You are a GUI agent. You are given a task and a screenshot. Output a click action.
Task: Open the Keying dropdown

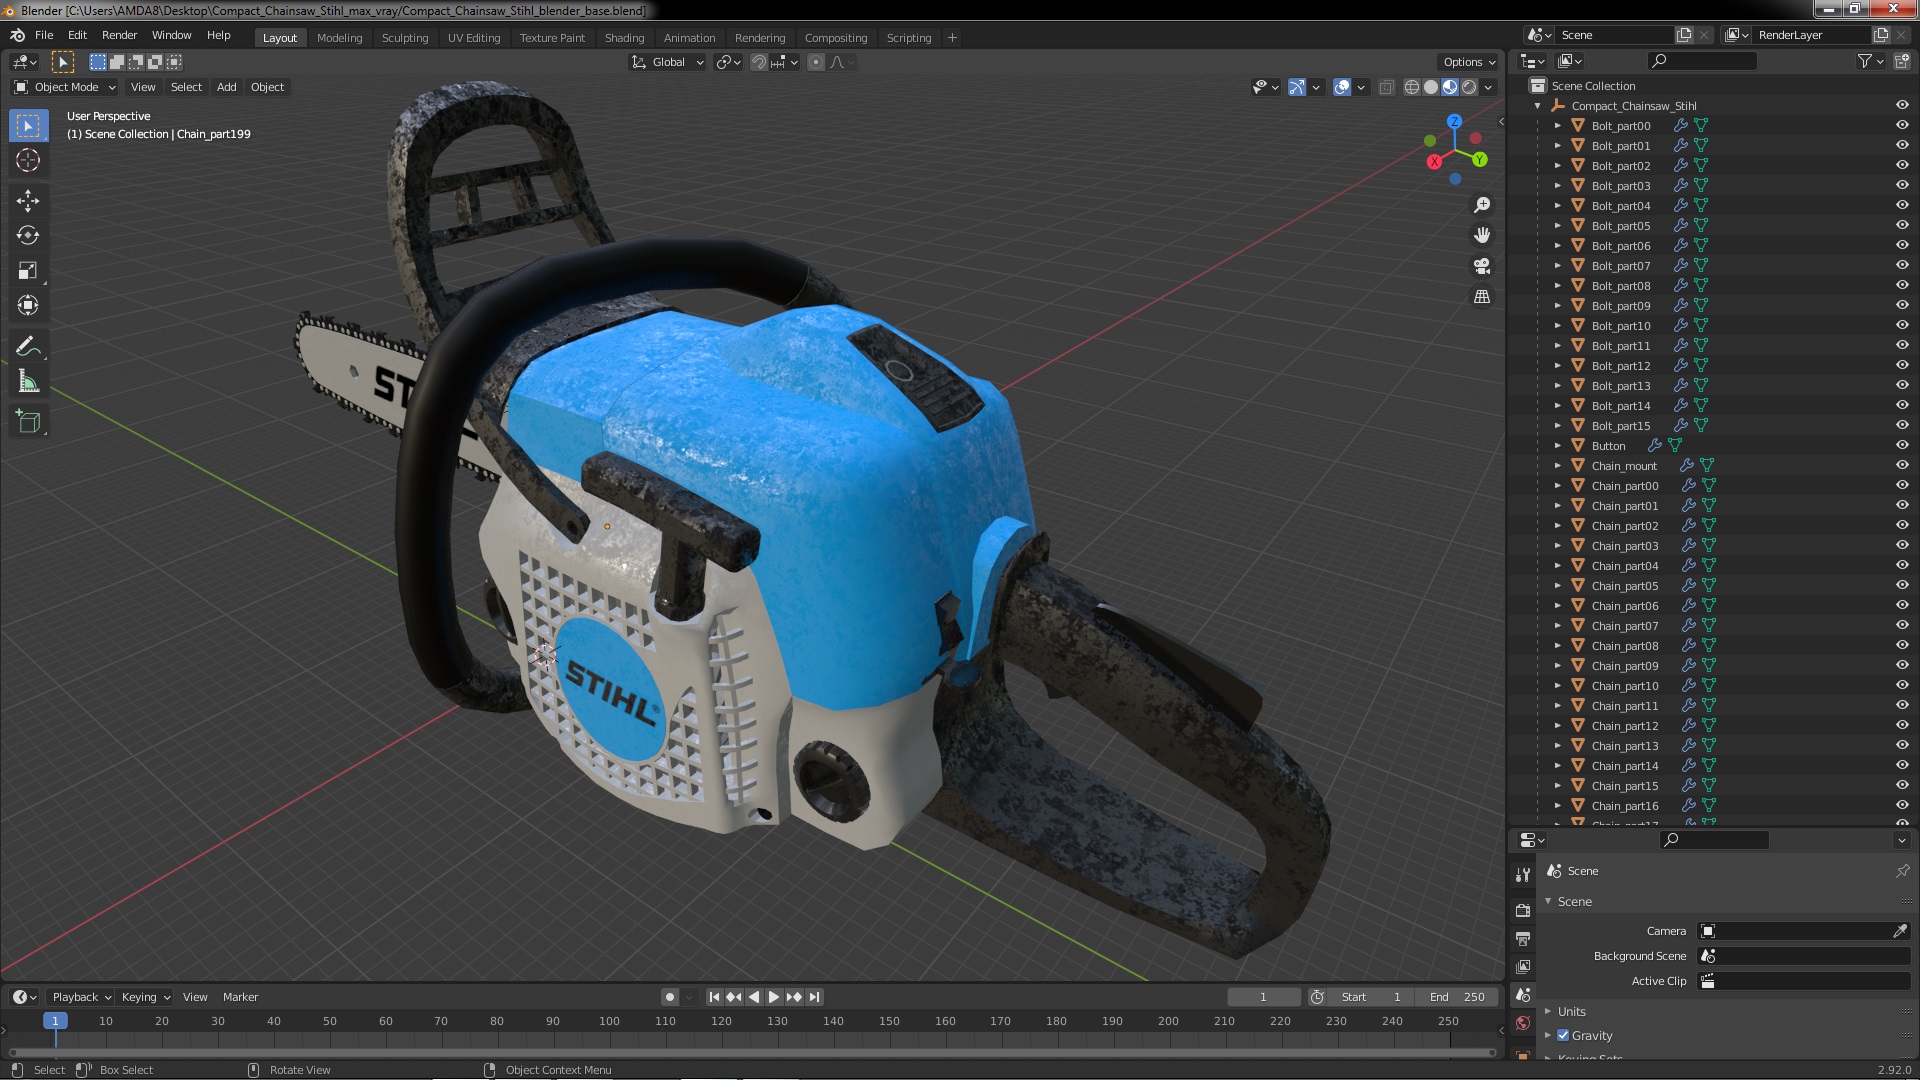pyautogui.click(x=145, y=997)
